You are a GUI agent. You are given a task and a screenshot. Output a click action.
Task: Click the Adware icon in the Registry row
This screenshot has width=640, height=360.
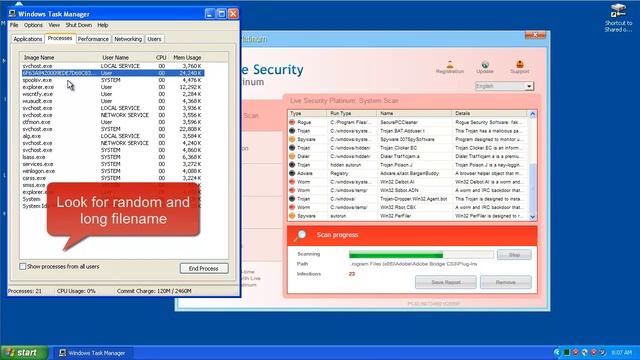292,173
